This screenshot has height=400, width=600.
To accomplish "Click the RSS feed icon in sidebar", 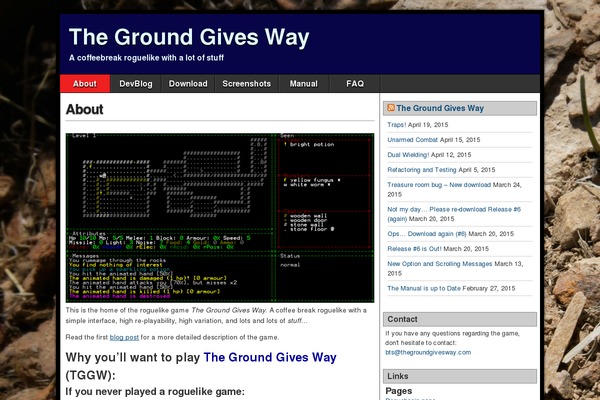I will (391, 108).
